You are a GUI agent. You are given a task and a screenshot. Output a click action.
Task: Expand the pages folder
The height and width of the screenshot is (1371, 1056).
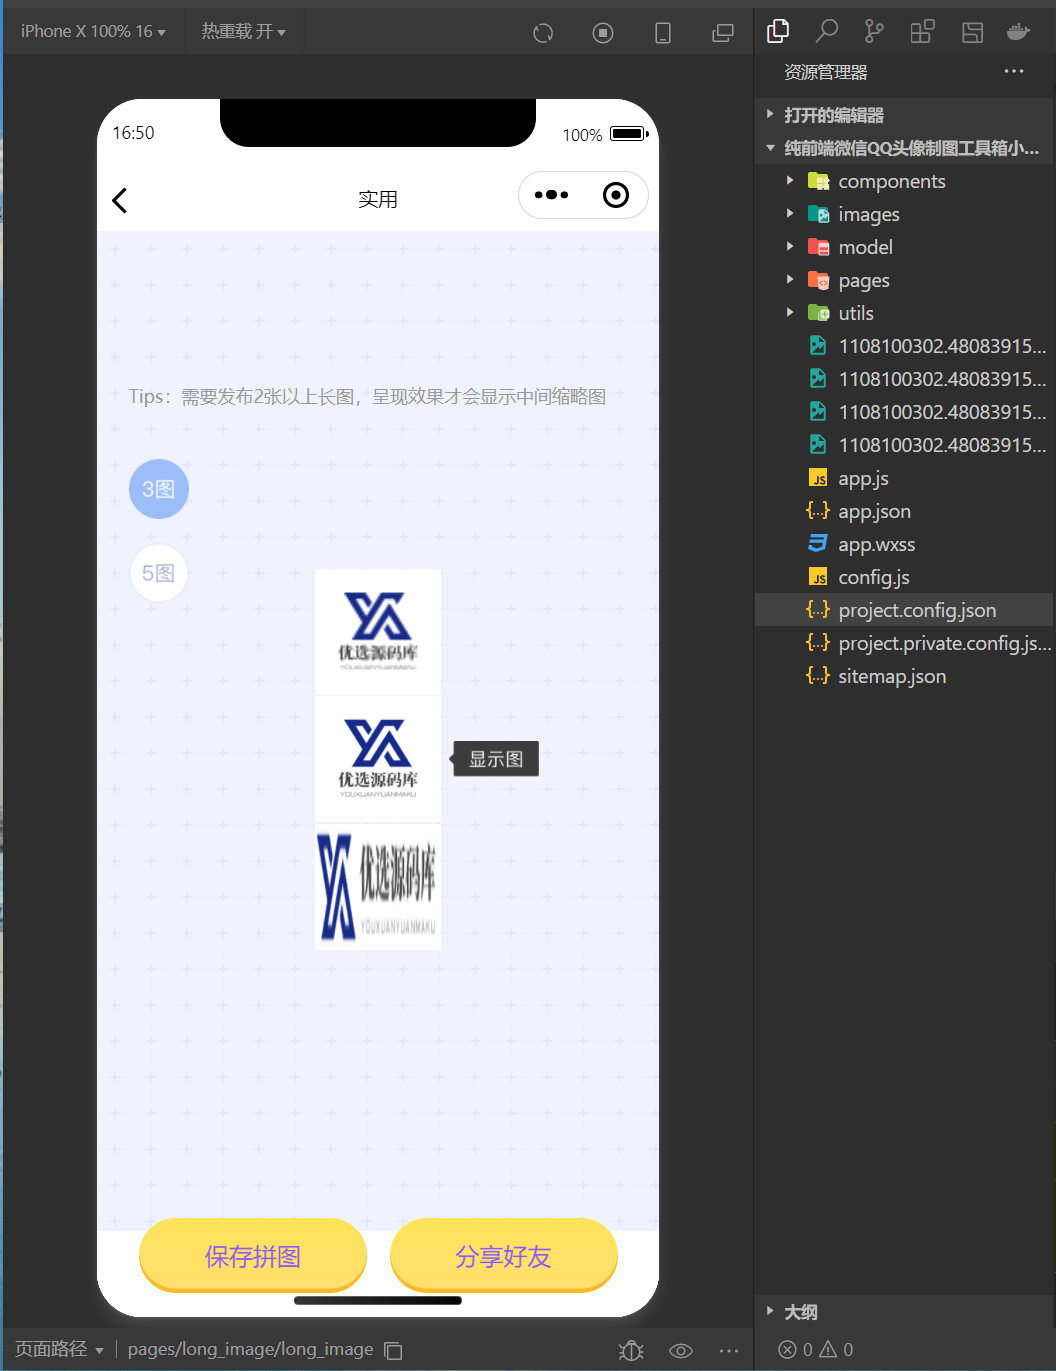pos(905,280)
